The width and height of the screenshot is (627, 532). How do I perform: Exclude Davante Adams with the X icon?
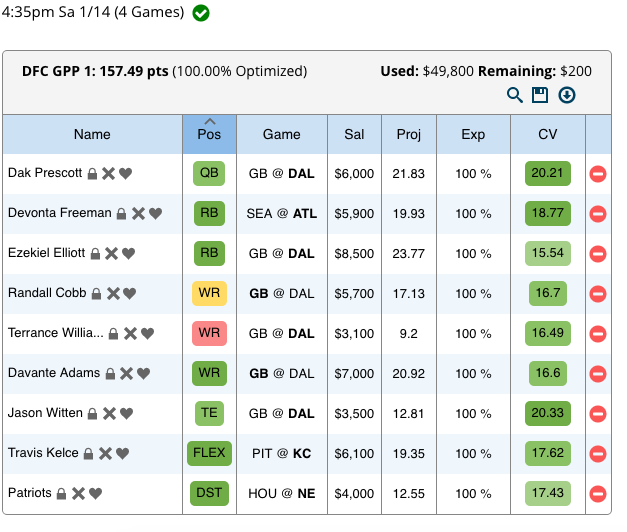coord(127,374)
